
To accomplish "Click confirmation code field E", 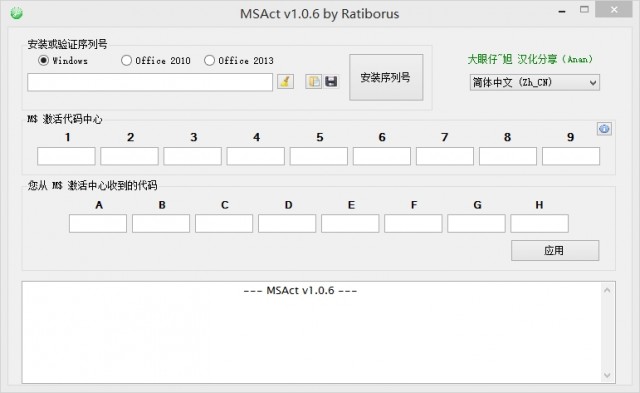I will 350,224.
